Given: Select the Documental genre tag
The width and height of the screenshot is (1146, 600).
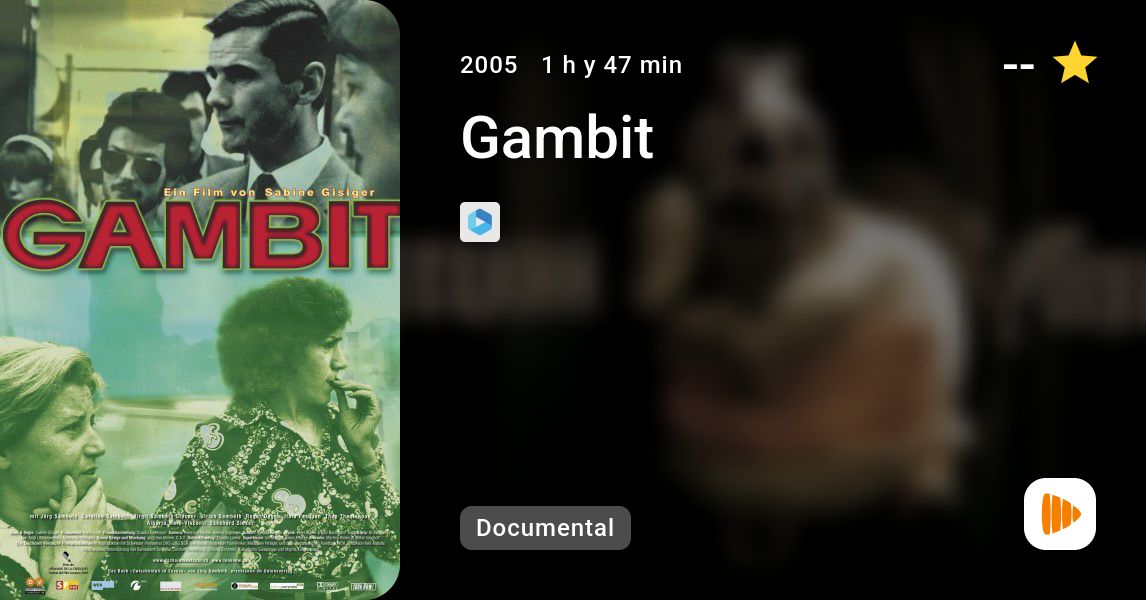Looking at the screenshot, I should [545, 528].
